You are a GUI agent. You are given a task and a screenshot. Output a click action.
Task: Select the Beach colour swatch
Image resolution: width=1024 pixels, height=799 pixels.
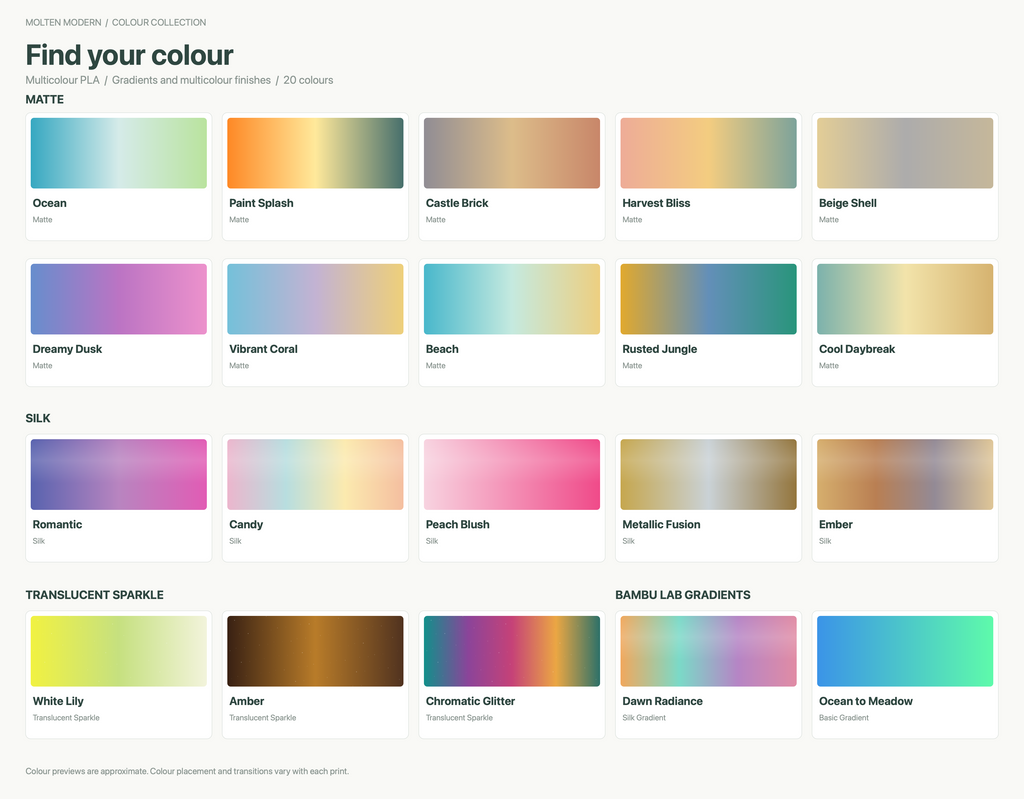pos(512,299)
